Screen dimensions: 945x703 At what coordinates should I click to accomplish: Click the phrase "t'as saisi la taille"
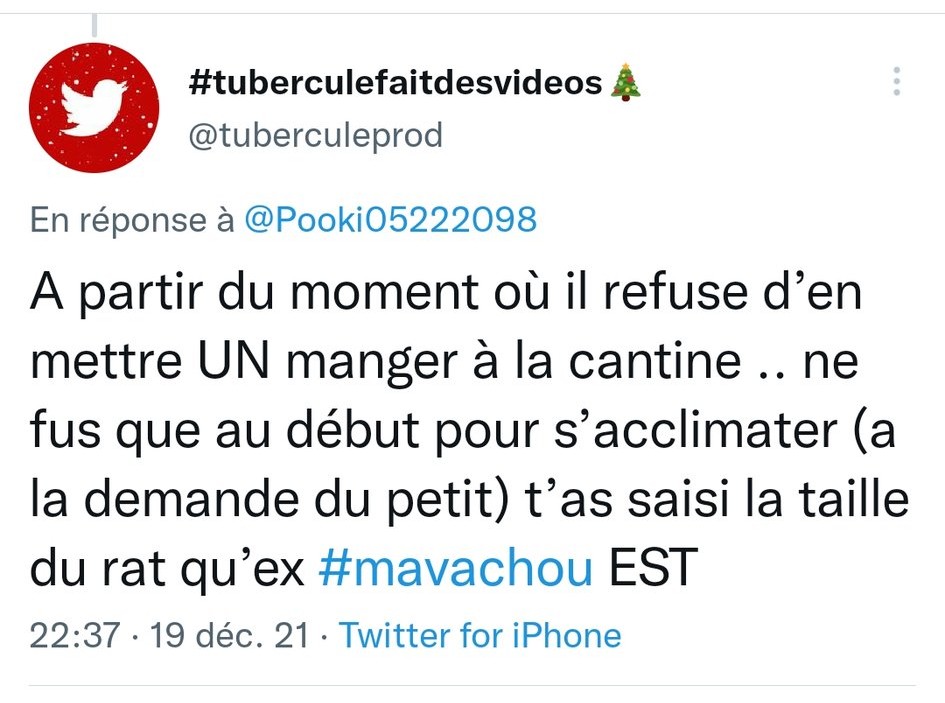click(x=717, y=499)
